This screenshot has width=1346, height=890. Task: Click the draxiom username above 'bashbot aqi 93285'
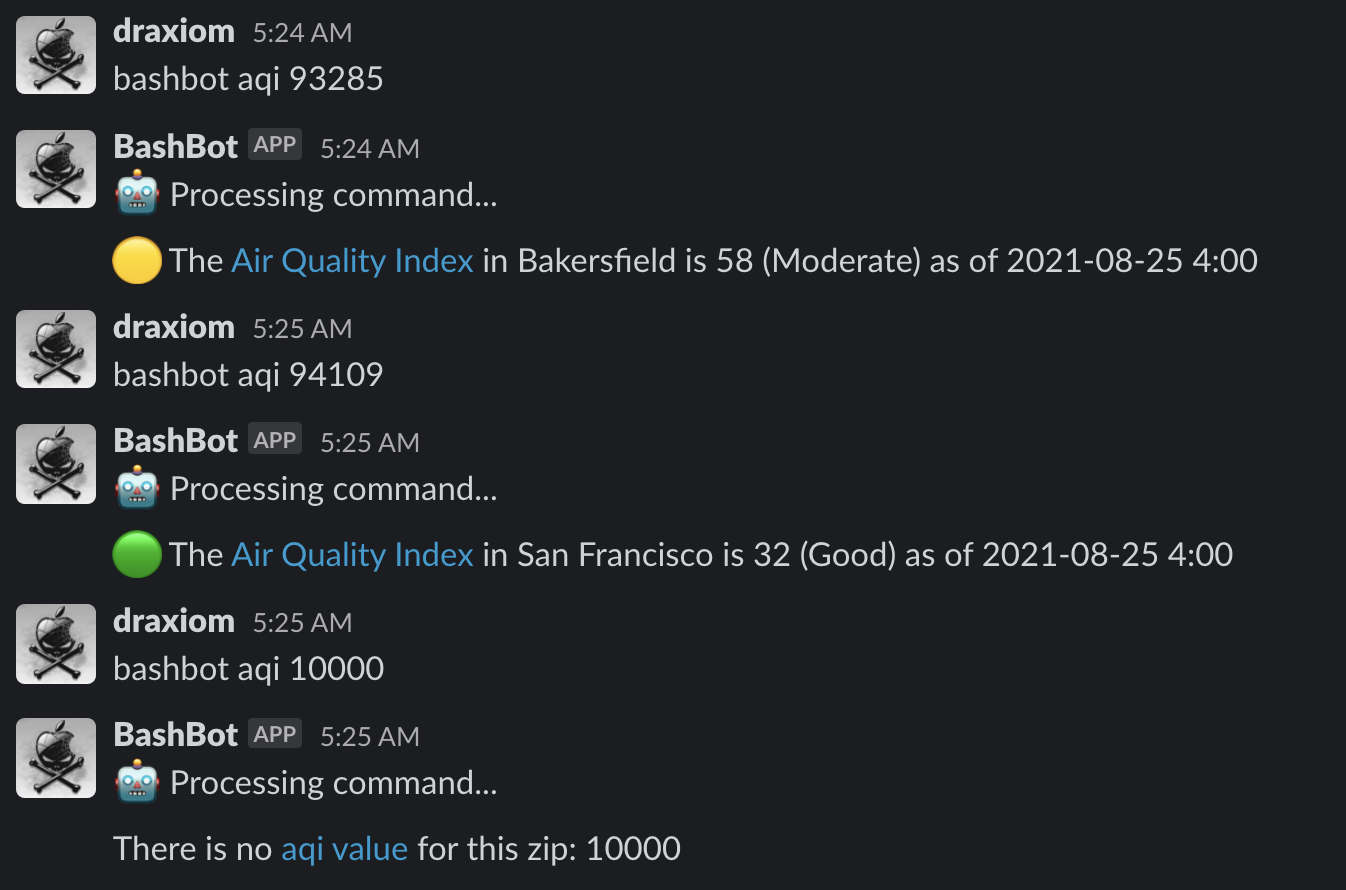(x=174, y=31)
